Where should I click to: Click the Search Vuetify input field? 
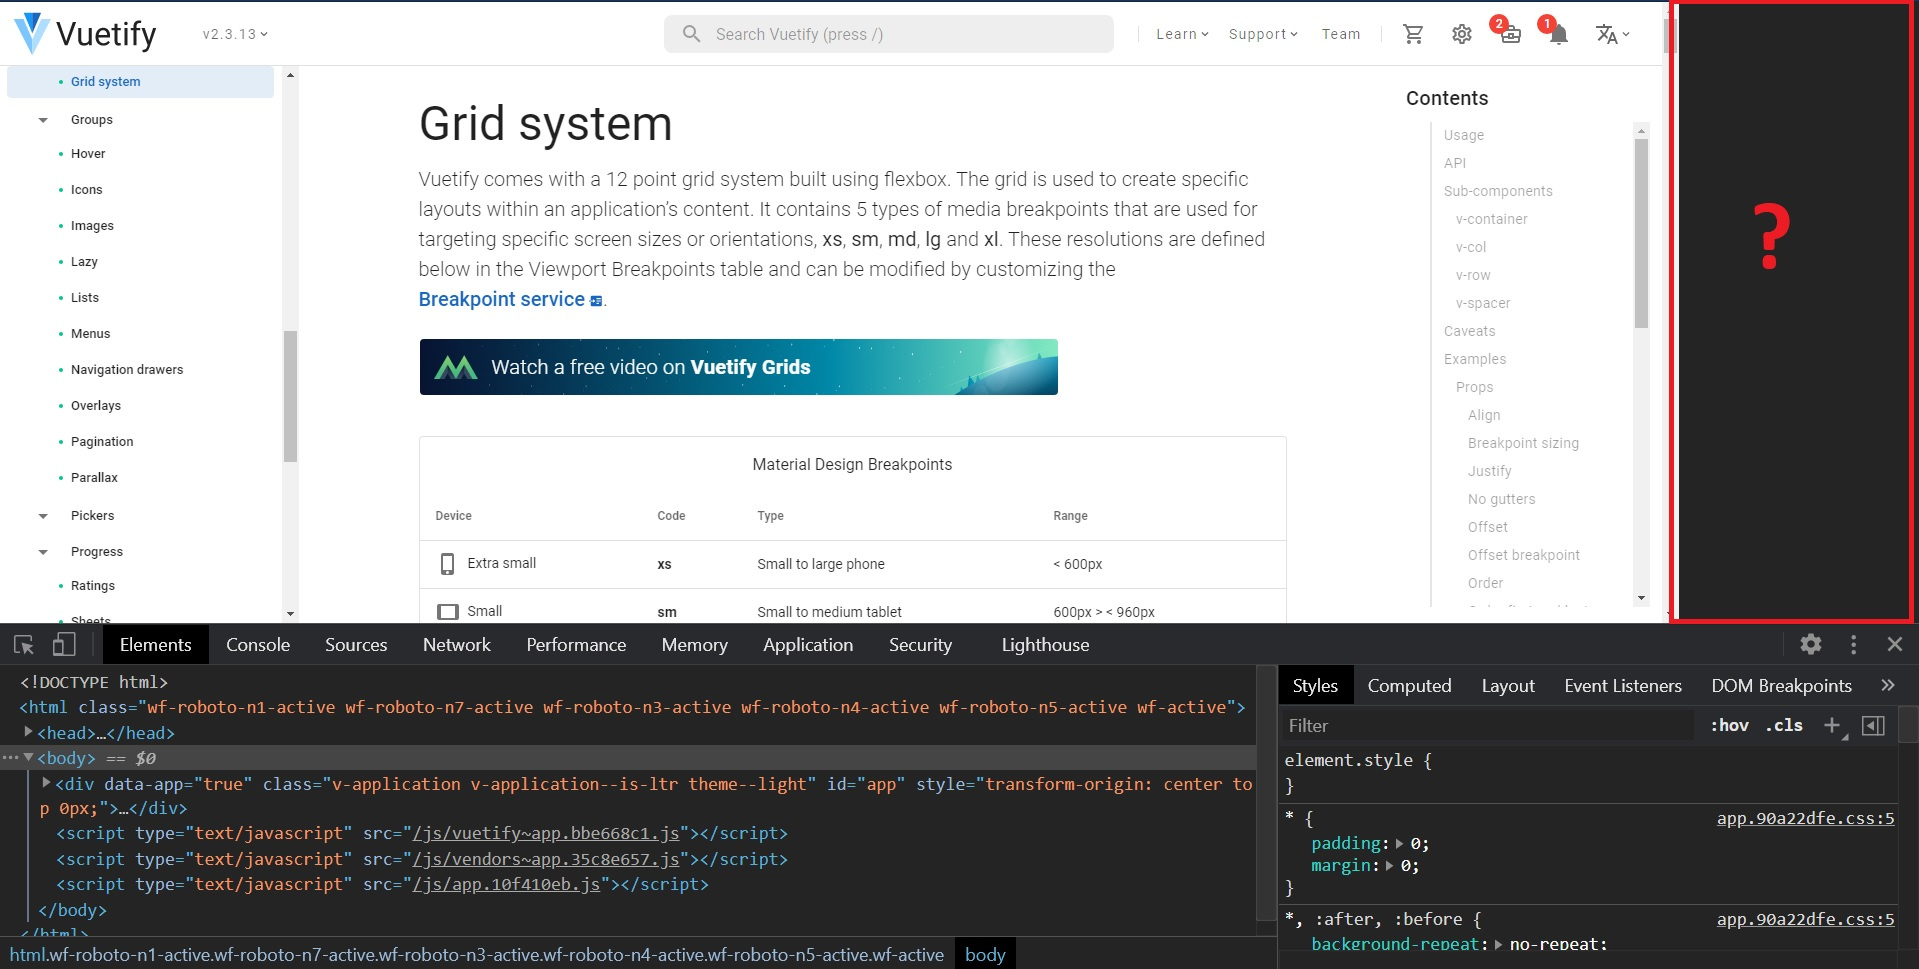coord(888,34)
